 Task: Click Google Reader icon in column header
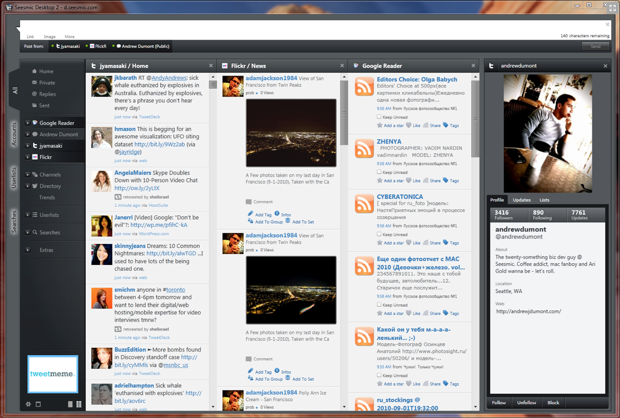tap(356, 66)
